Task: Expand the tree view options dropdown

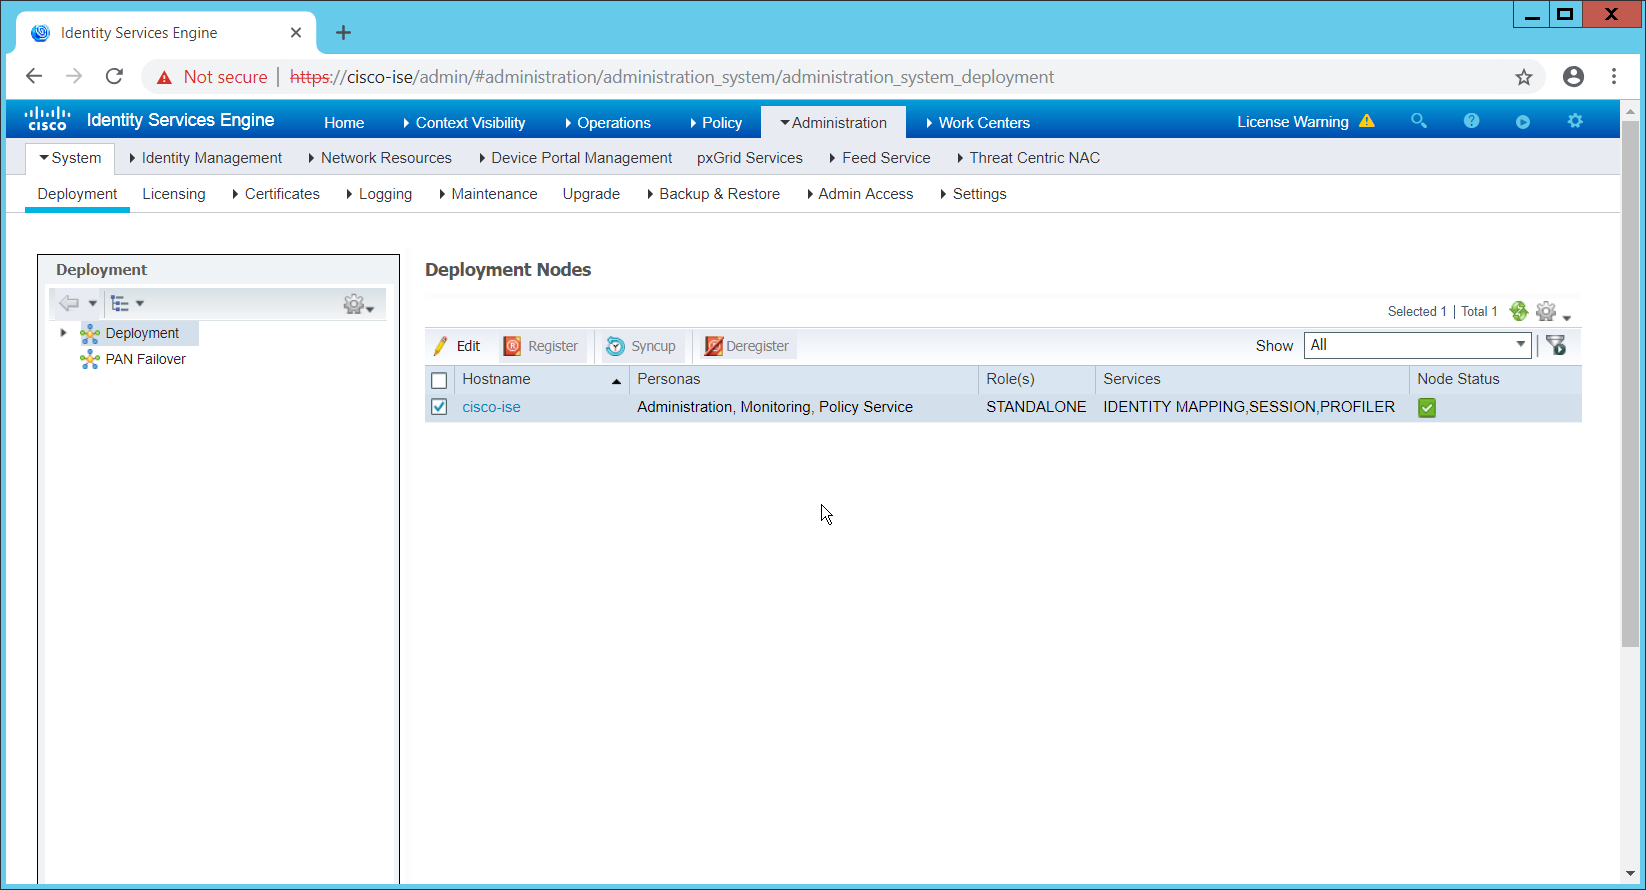Action: [127, 303]
